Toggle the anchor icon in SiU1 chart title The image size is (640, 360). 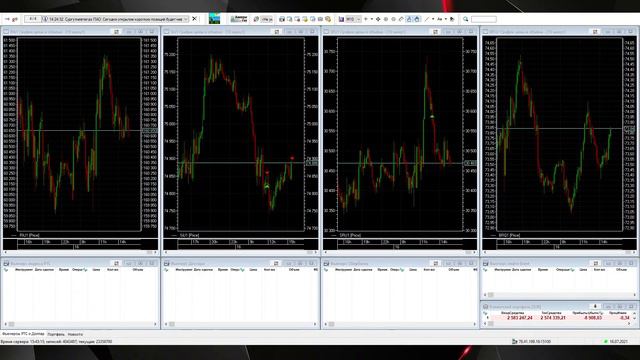[277, 31]
